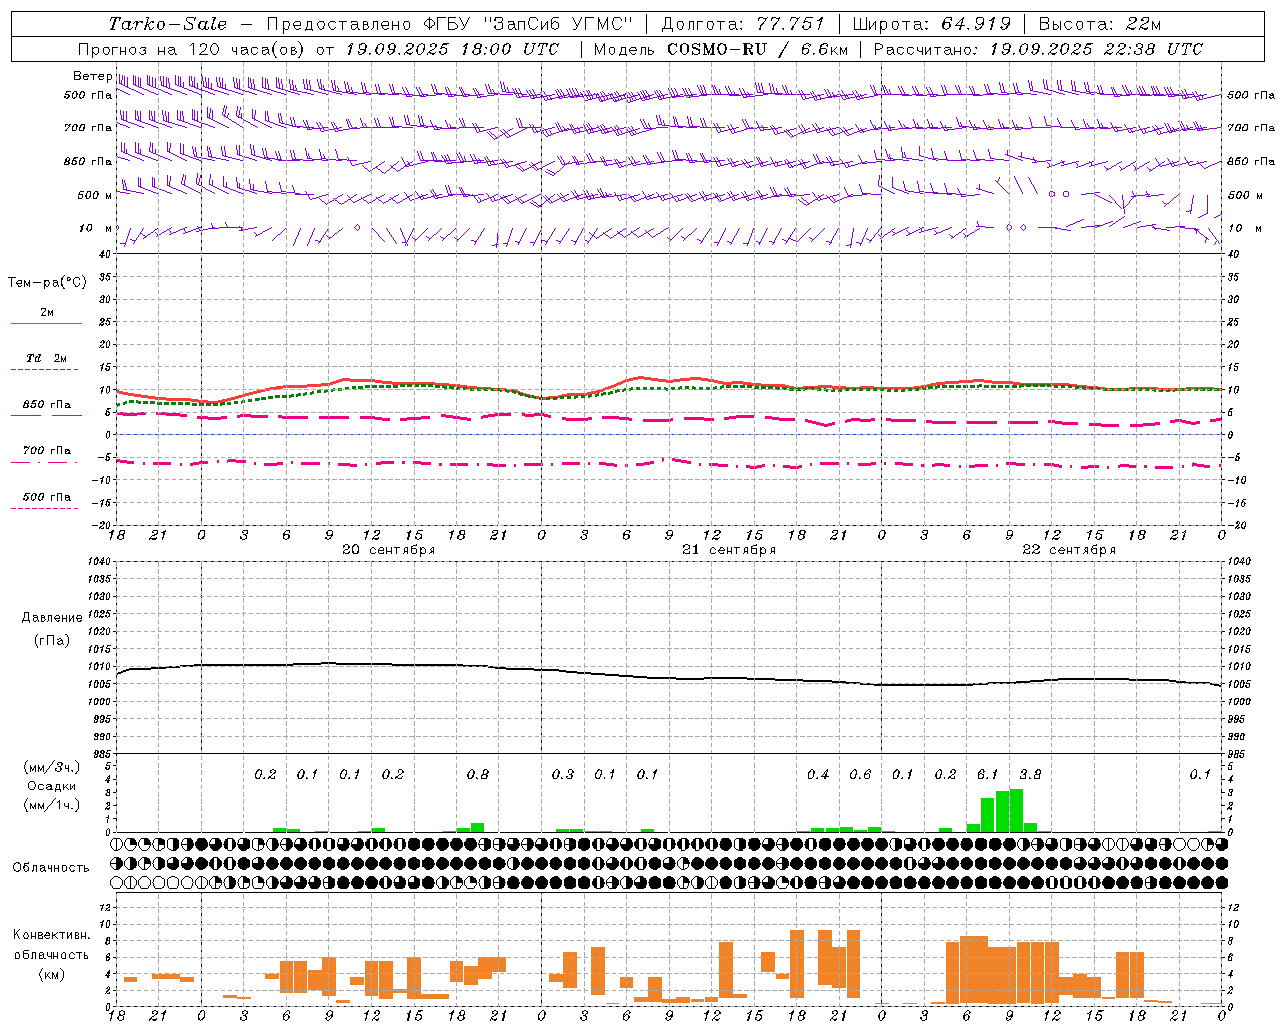Select the elevation text Высота: 22м

click(x=1100, y=24)
